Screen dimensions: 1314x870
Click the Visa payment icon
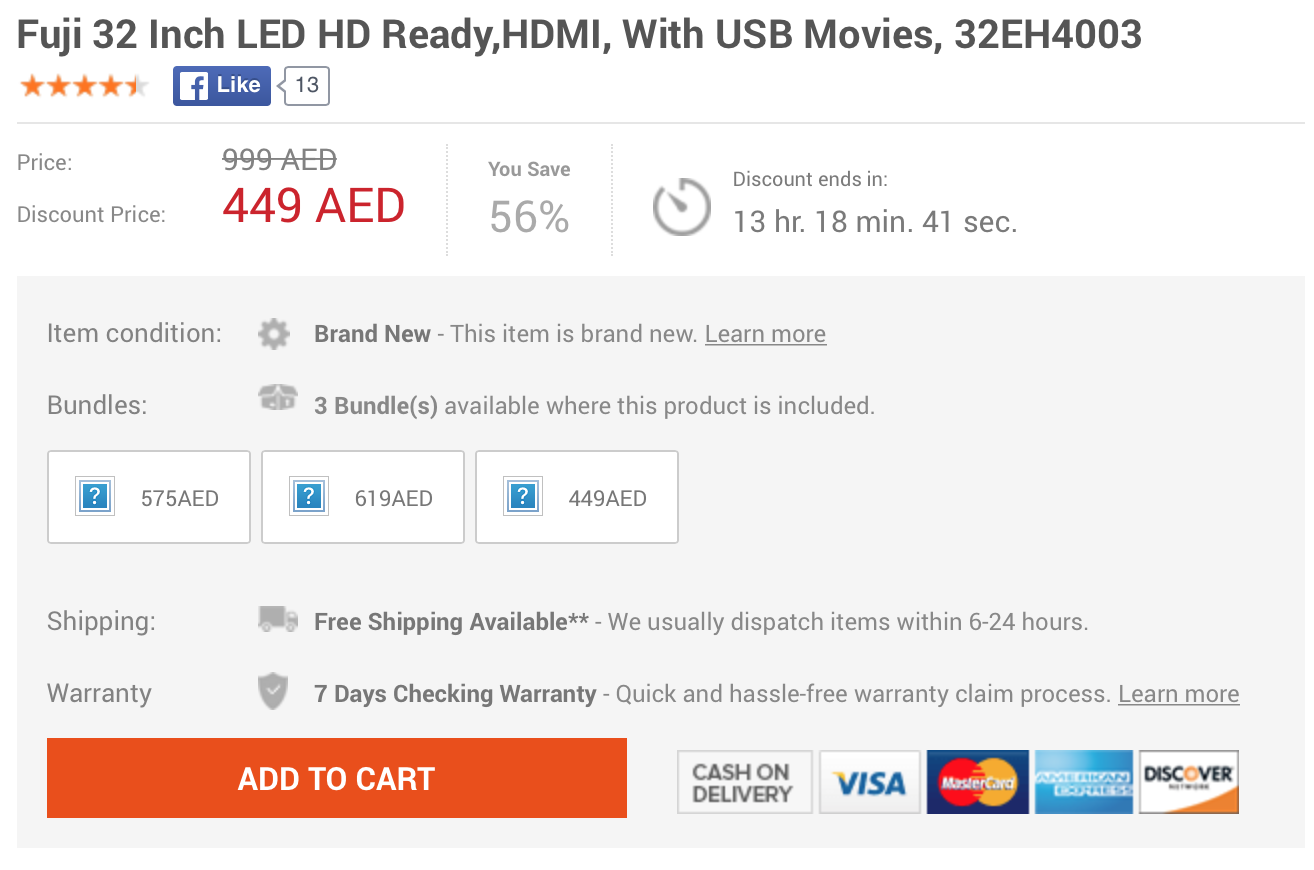click(870, 782)
